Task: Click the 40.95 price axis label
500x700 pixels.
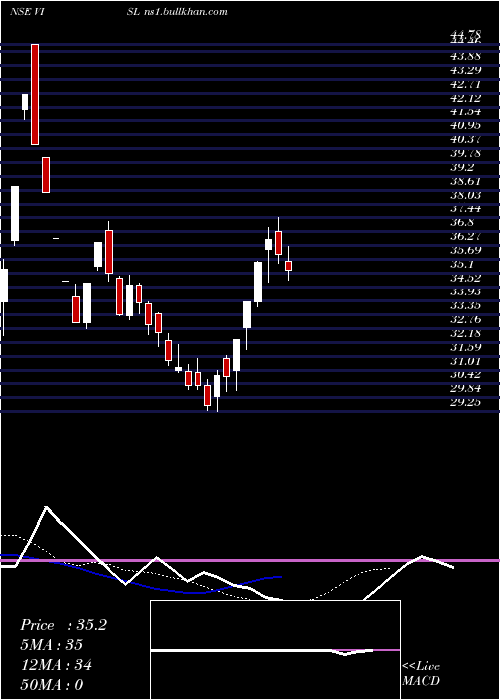Action: click(x=465, y=125)
